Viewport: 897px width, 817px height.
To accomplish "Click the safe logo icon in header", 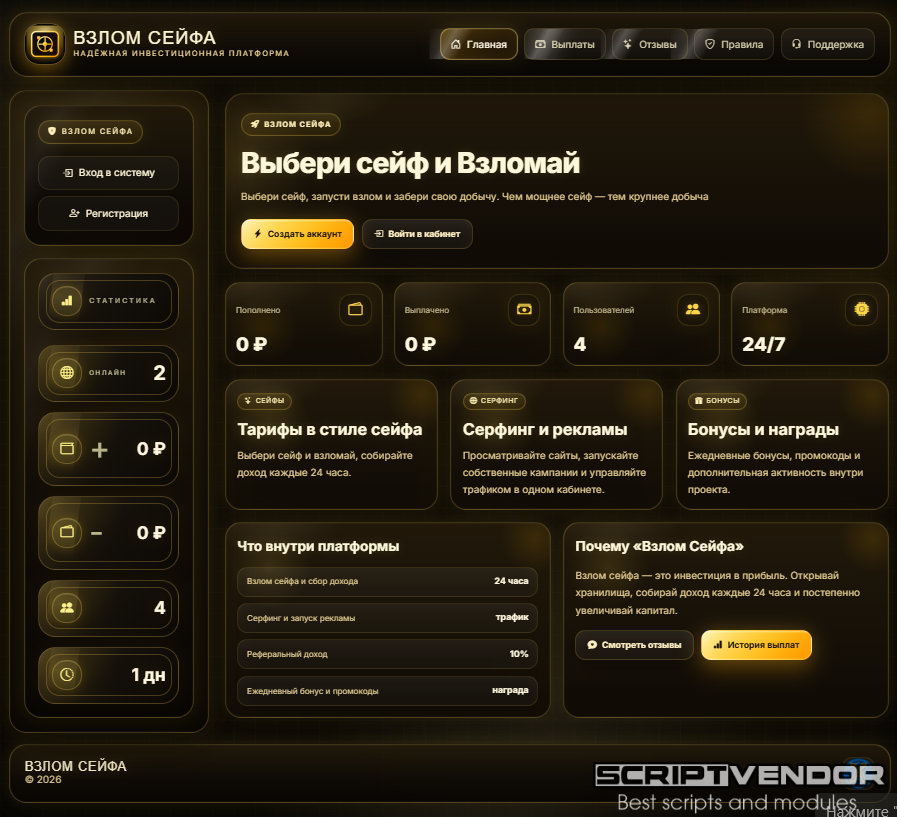I will [45, 43].
